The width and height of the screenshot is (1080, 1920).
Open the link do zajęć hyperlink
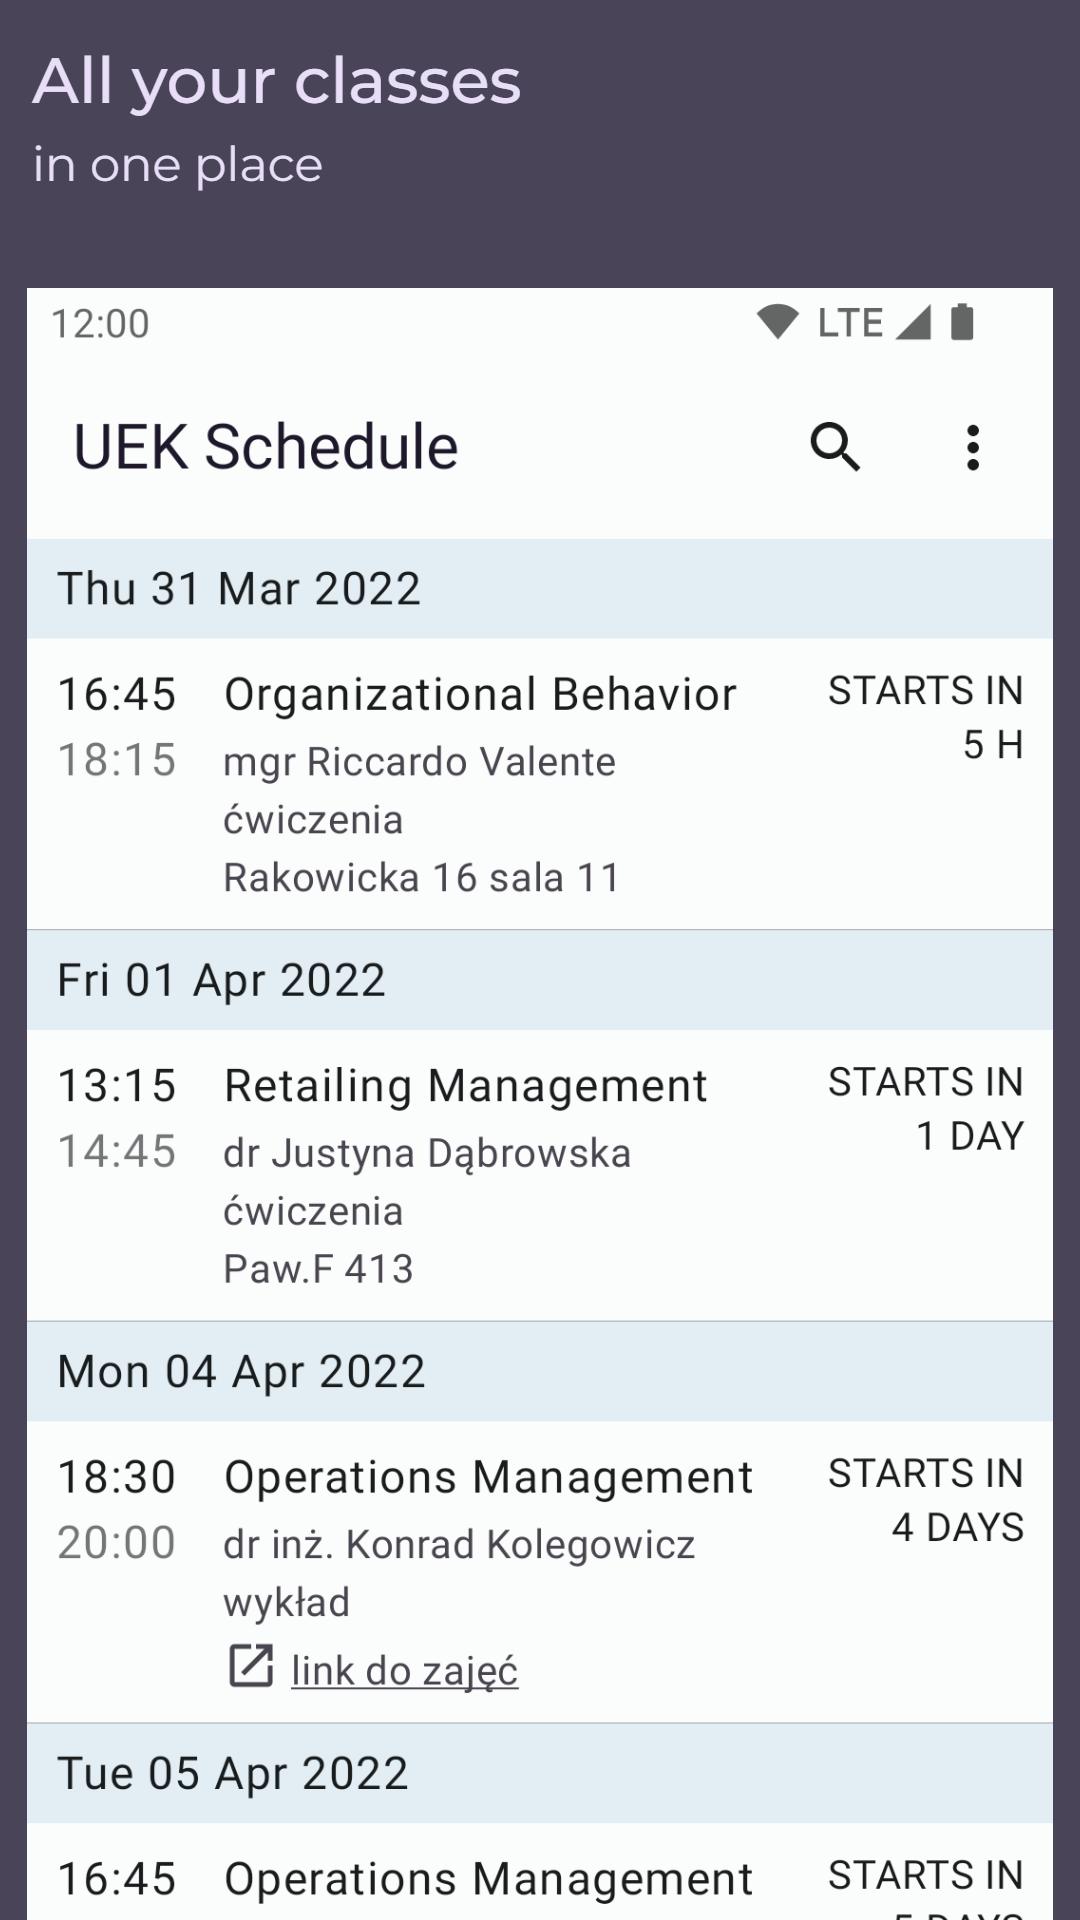coord(404,1670)
